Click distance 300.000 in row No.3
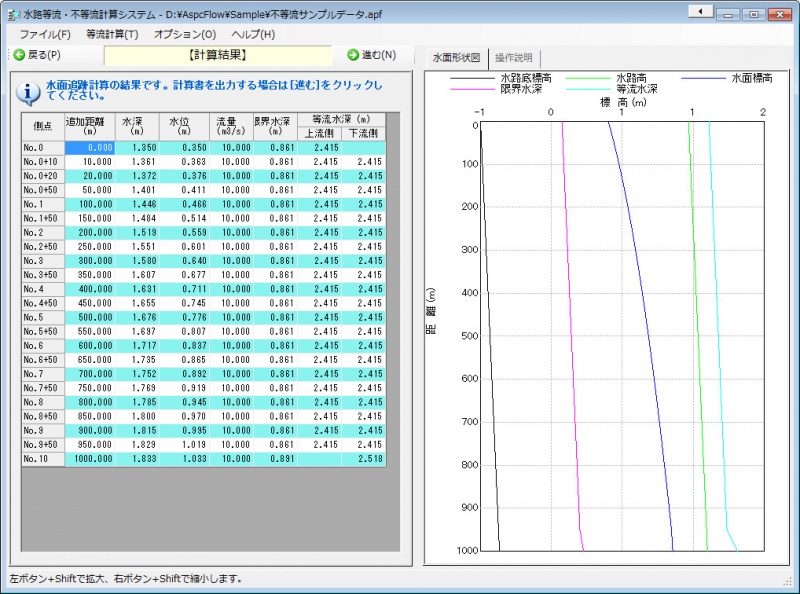This screenshot has height=594, width=800. click(90, 261)
